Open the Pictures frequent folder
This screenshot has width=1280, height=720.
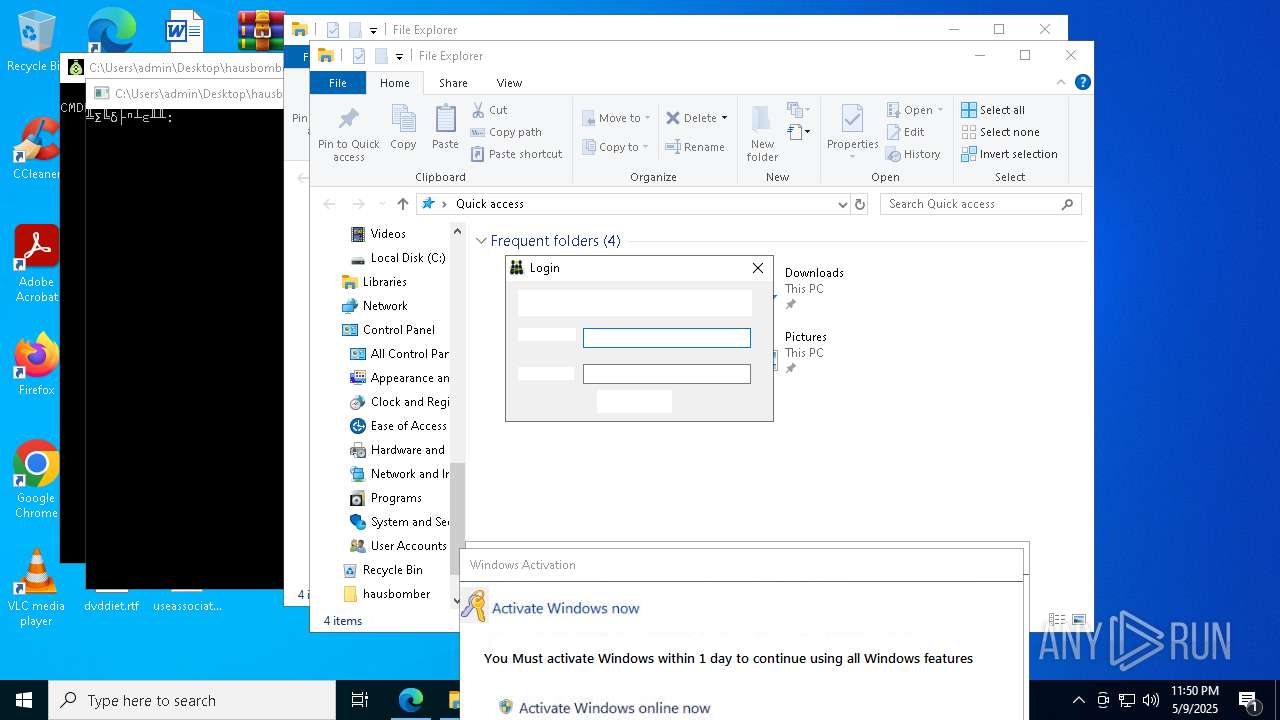[805, 337]
